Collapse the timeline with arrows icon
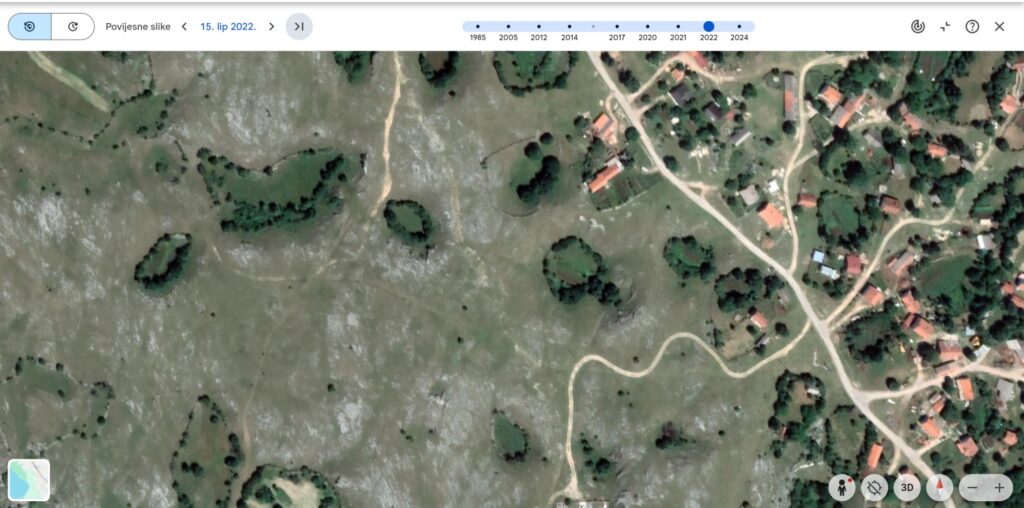This screenshot has width=1024, height=508. [945, 27]
